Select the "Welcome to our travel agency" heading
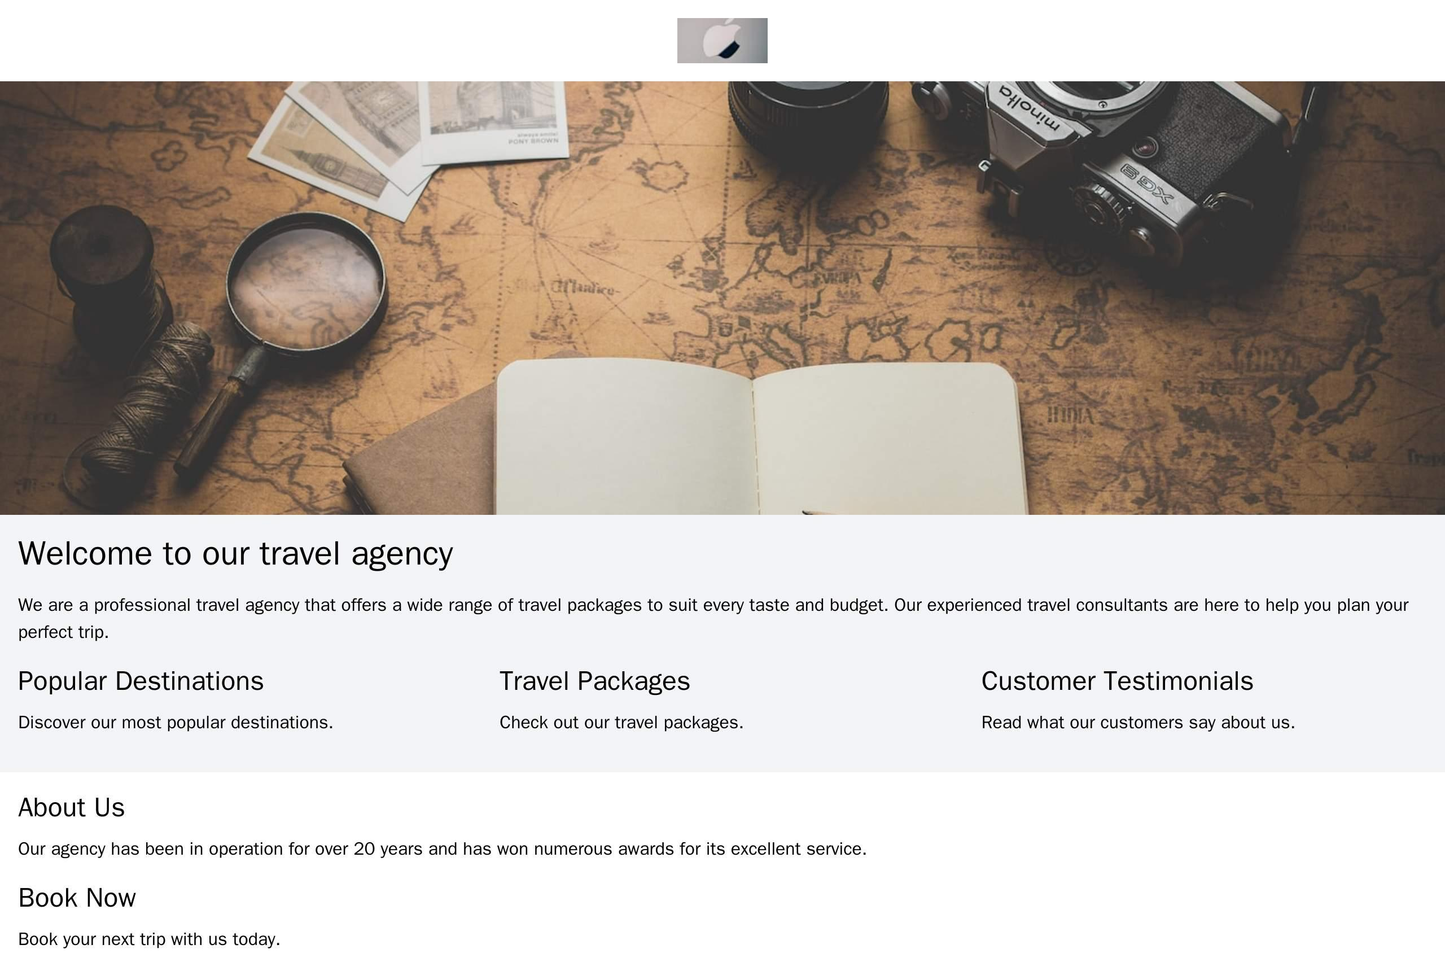Image resolution: width=1445 pixels, height=971 pixels. [235, 553]
